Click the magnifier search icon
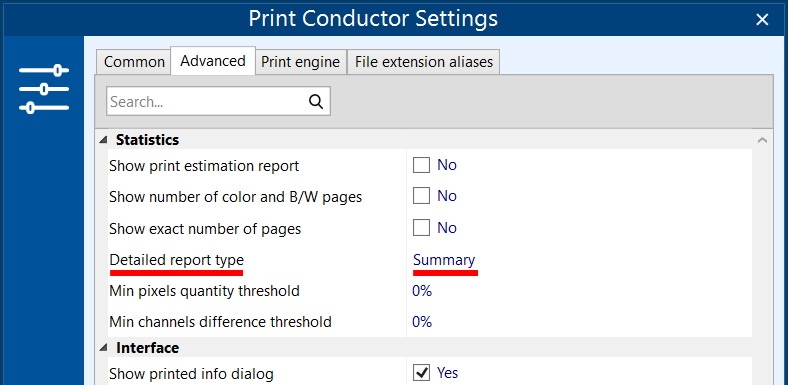The width and height of the screenshot is (788, 385). coord(316,102)
